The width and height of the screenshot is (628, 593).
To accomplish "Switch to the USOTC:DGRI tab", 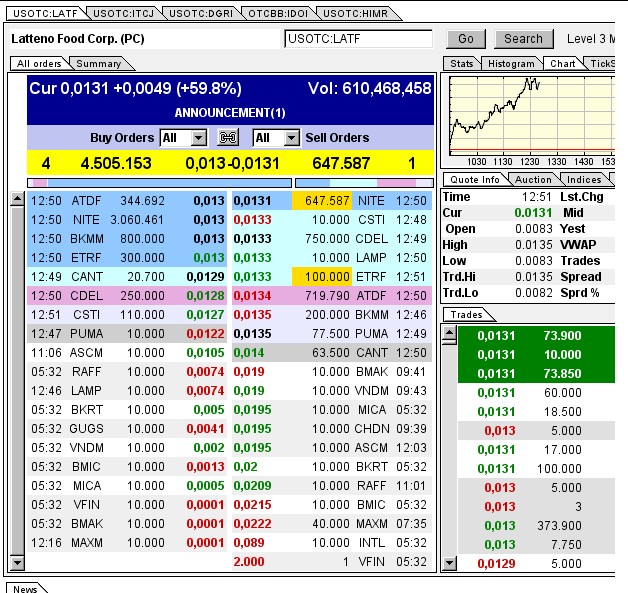I will pos(201,14).
